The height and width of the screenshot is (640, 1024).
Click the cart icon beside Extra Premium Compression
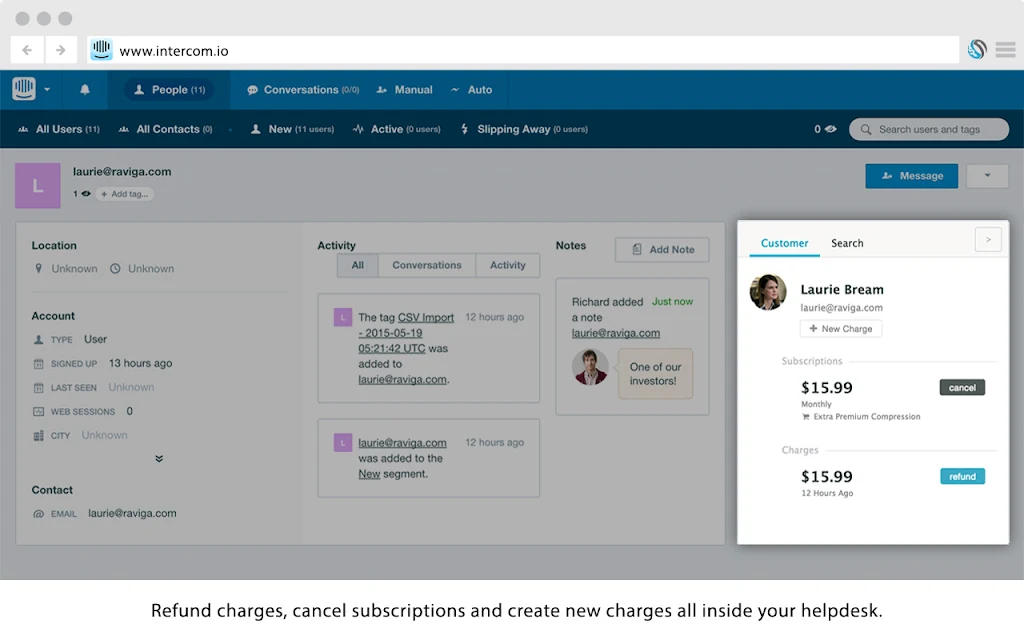pos(806,417)
